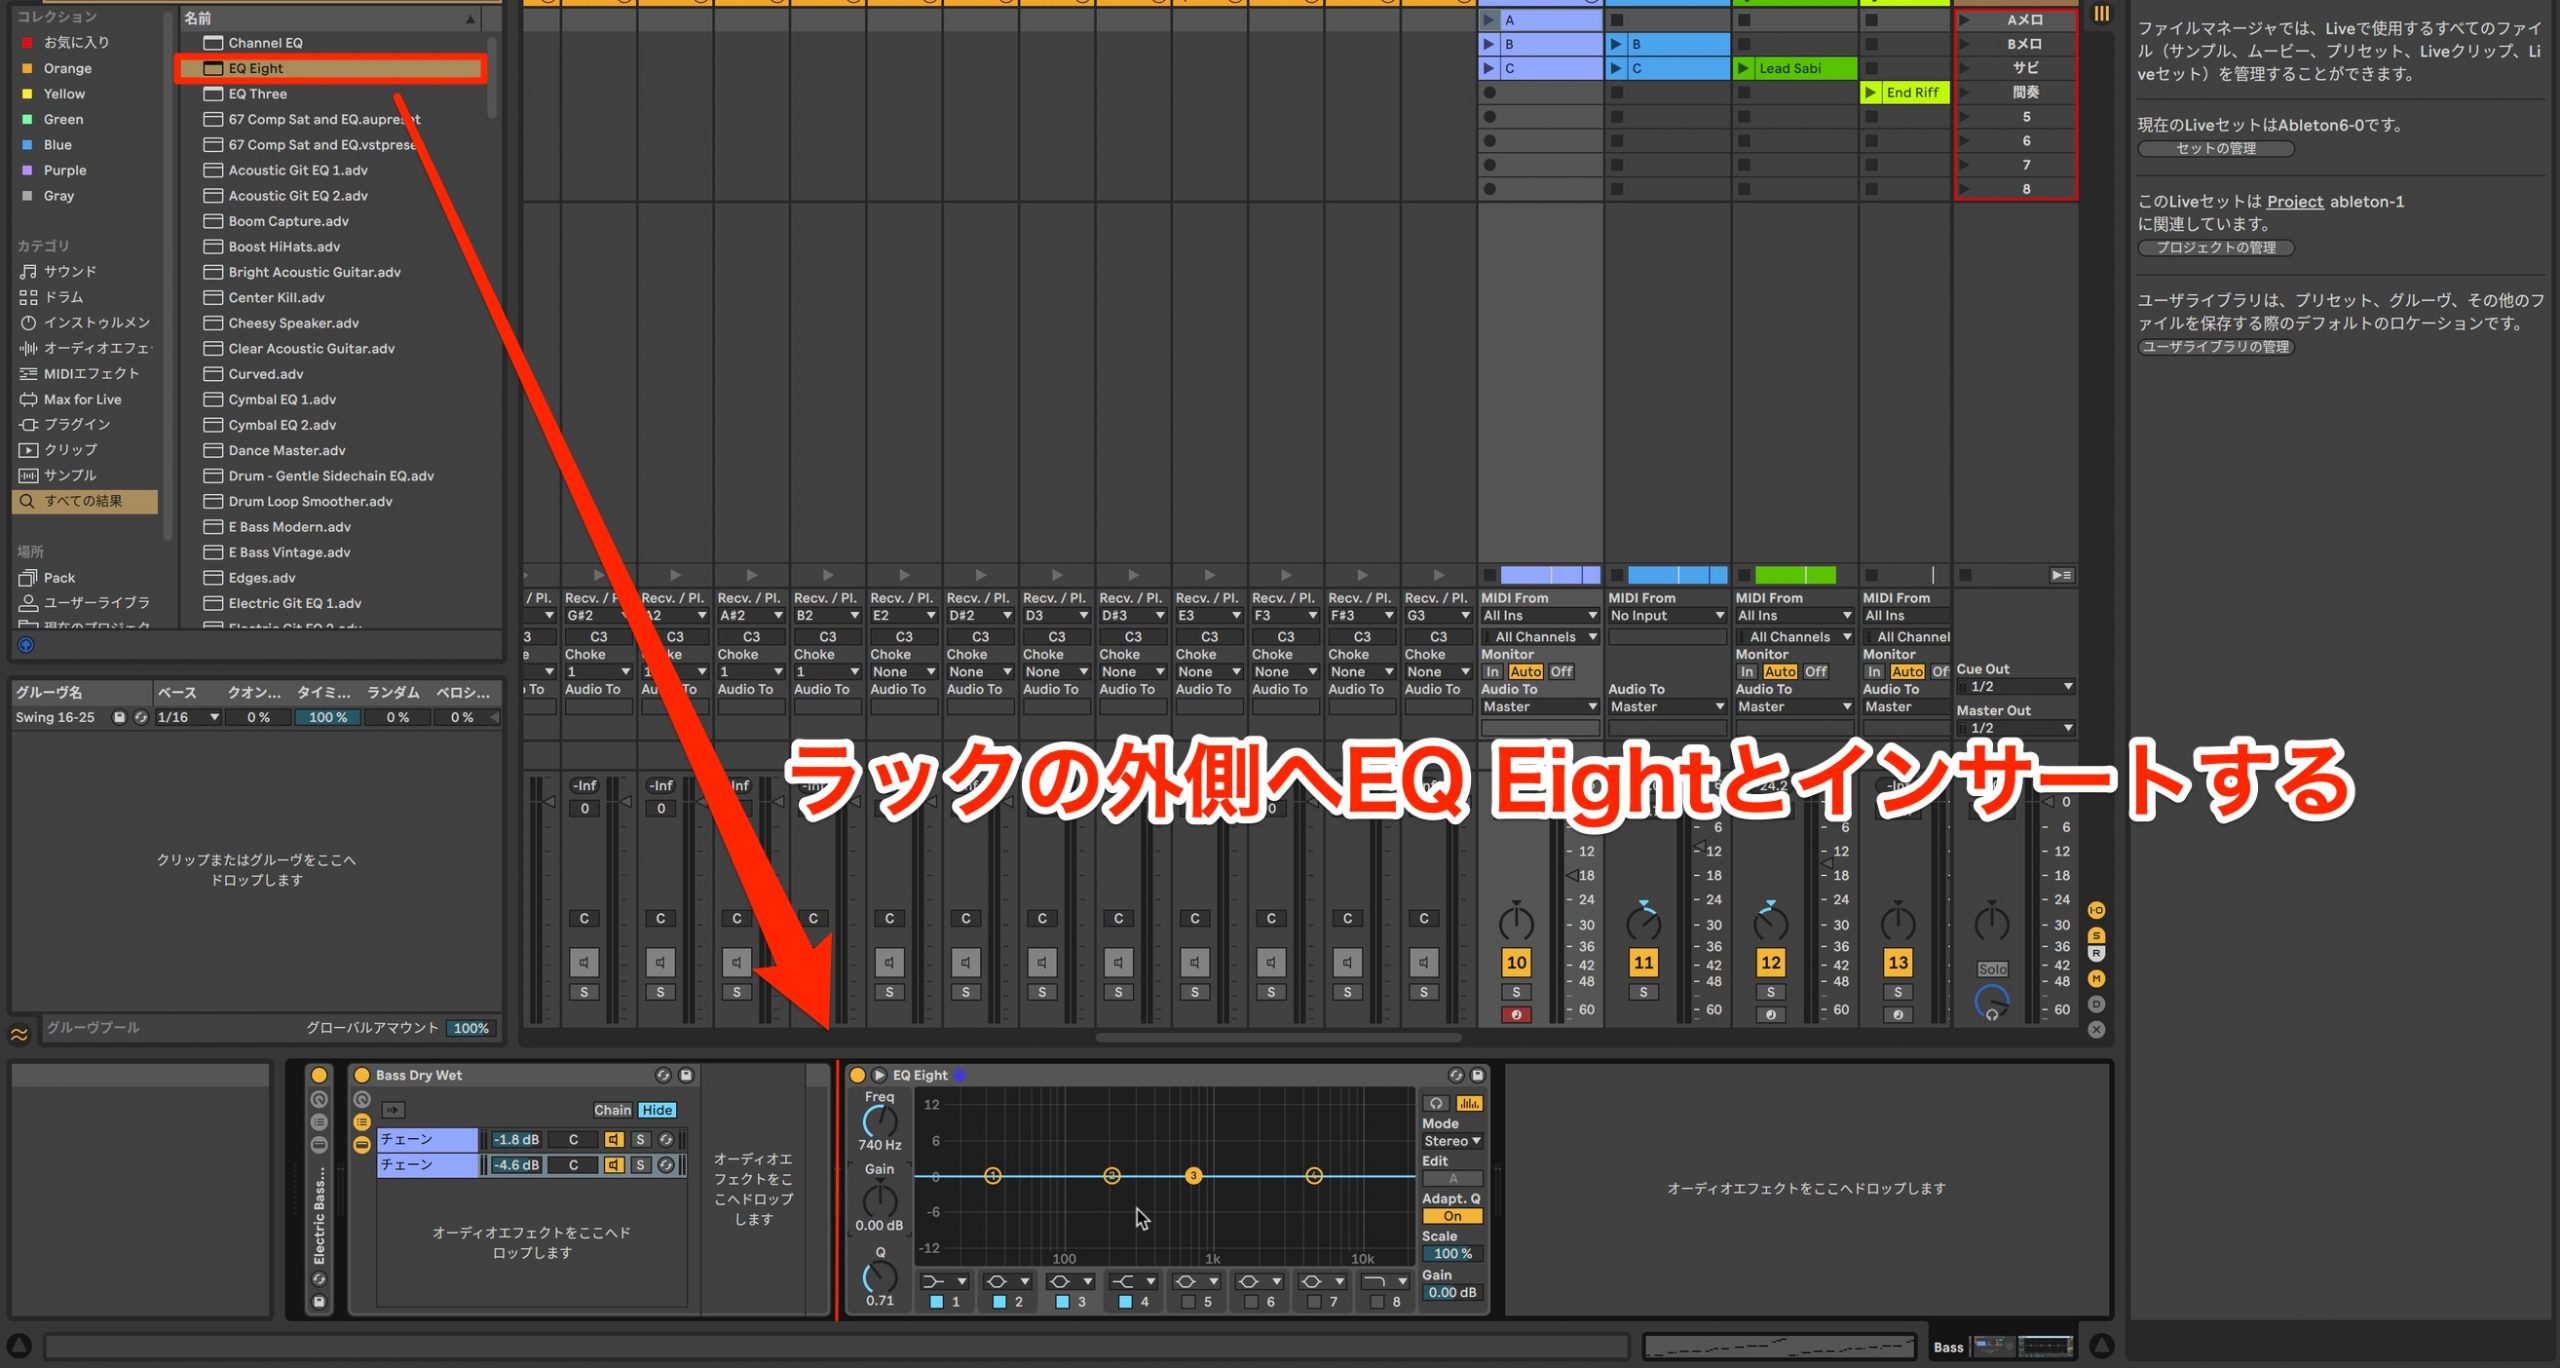Image resolution: width=2560 pixels, height=1368 pixels.
Task: Open the Cue Out 1/2 dropdown
Action: click(x=2015, y=686)
